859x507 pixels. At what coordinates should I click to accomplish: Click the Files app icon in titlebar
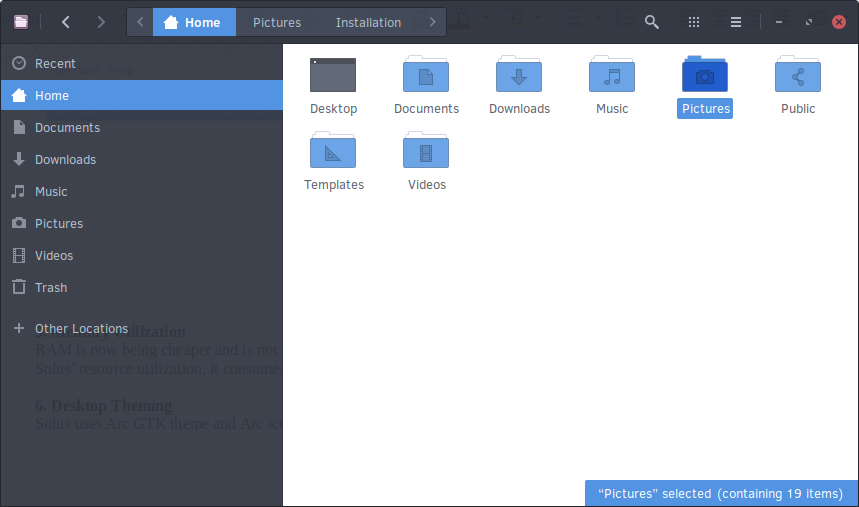click(x=21, y=22)
